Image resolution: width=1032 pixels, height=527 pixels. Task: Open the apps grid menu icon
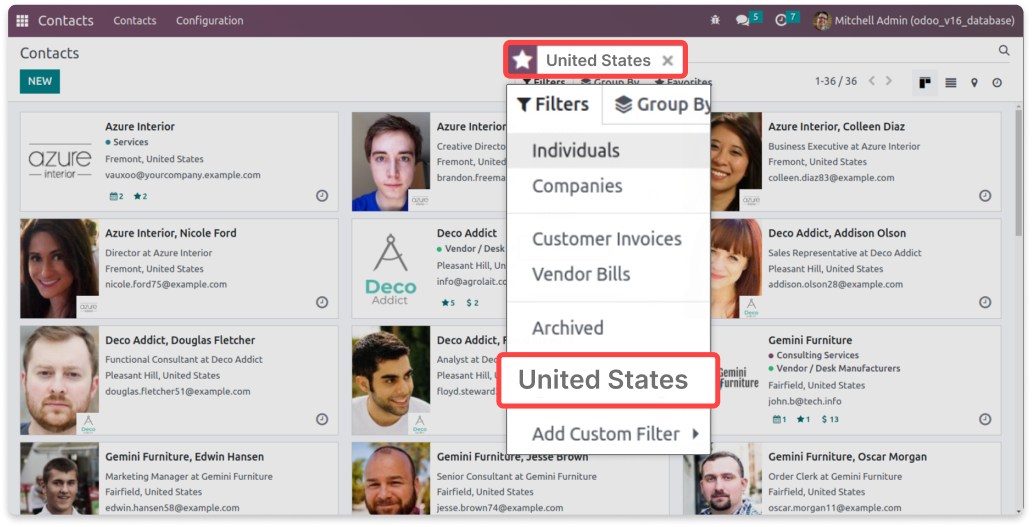[22, 20]
